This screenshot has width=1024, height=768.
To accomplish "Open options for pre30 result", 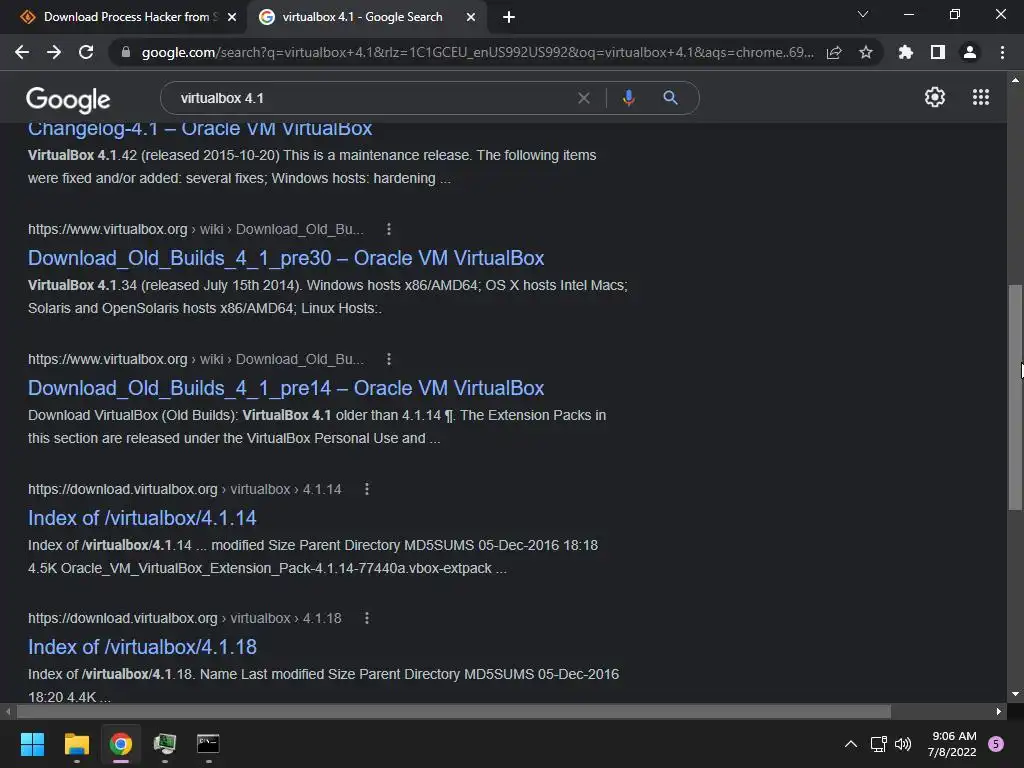I will click(389, 229).
